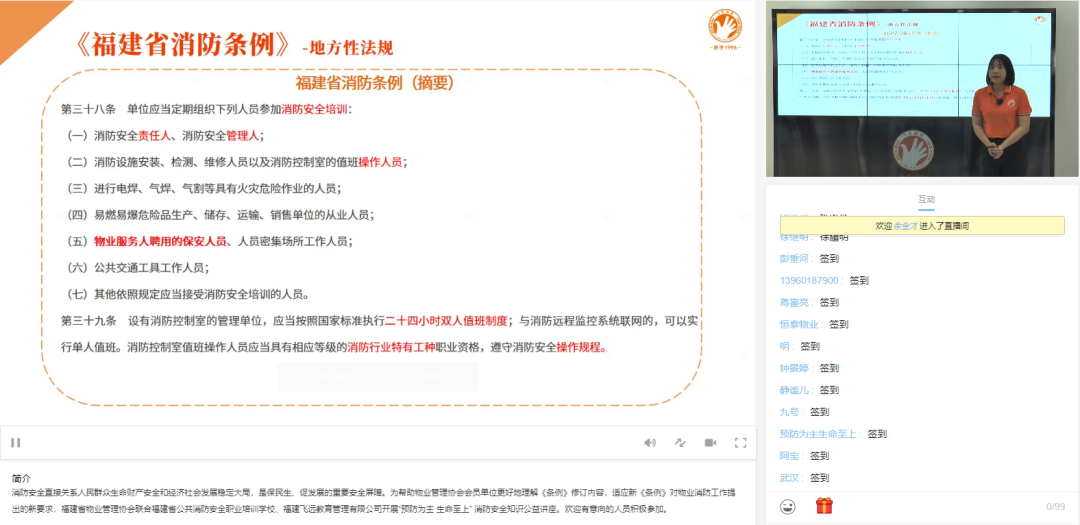
Task: Open the red gift box icon
Action: [x=824, y=506]
